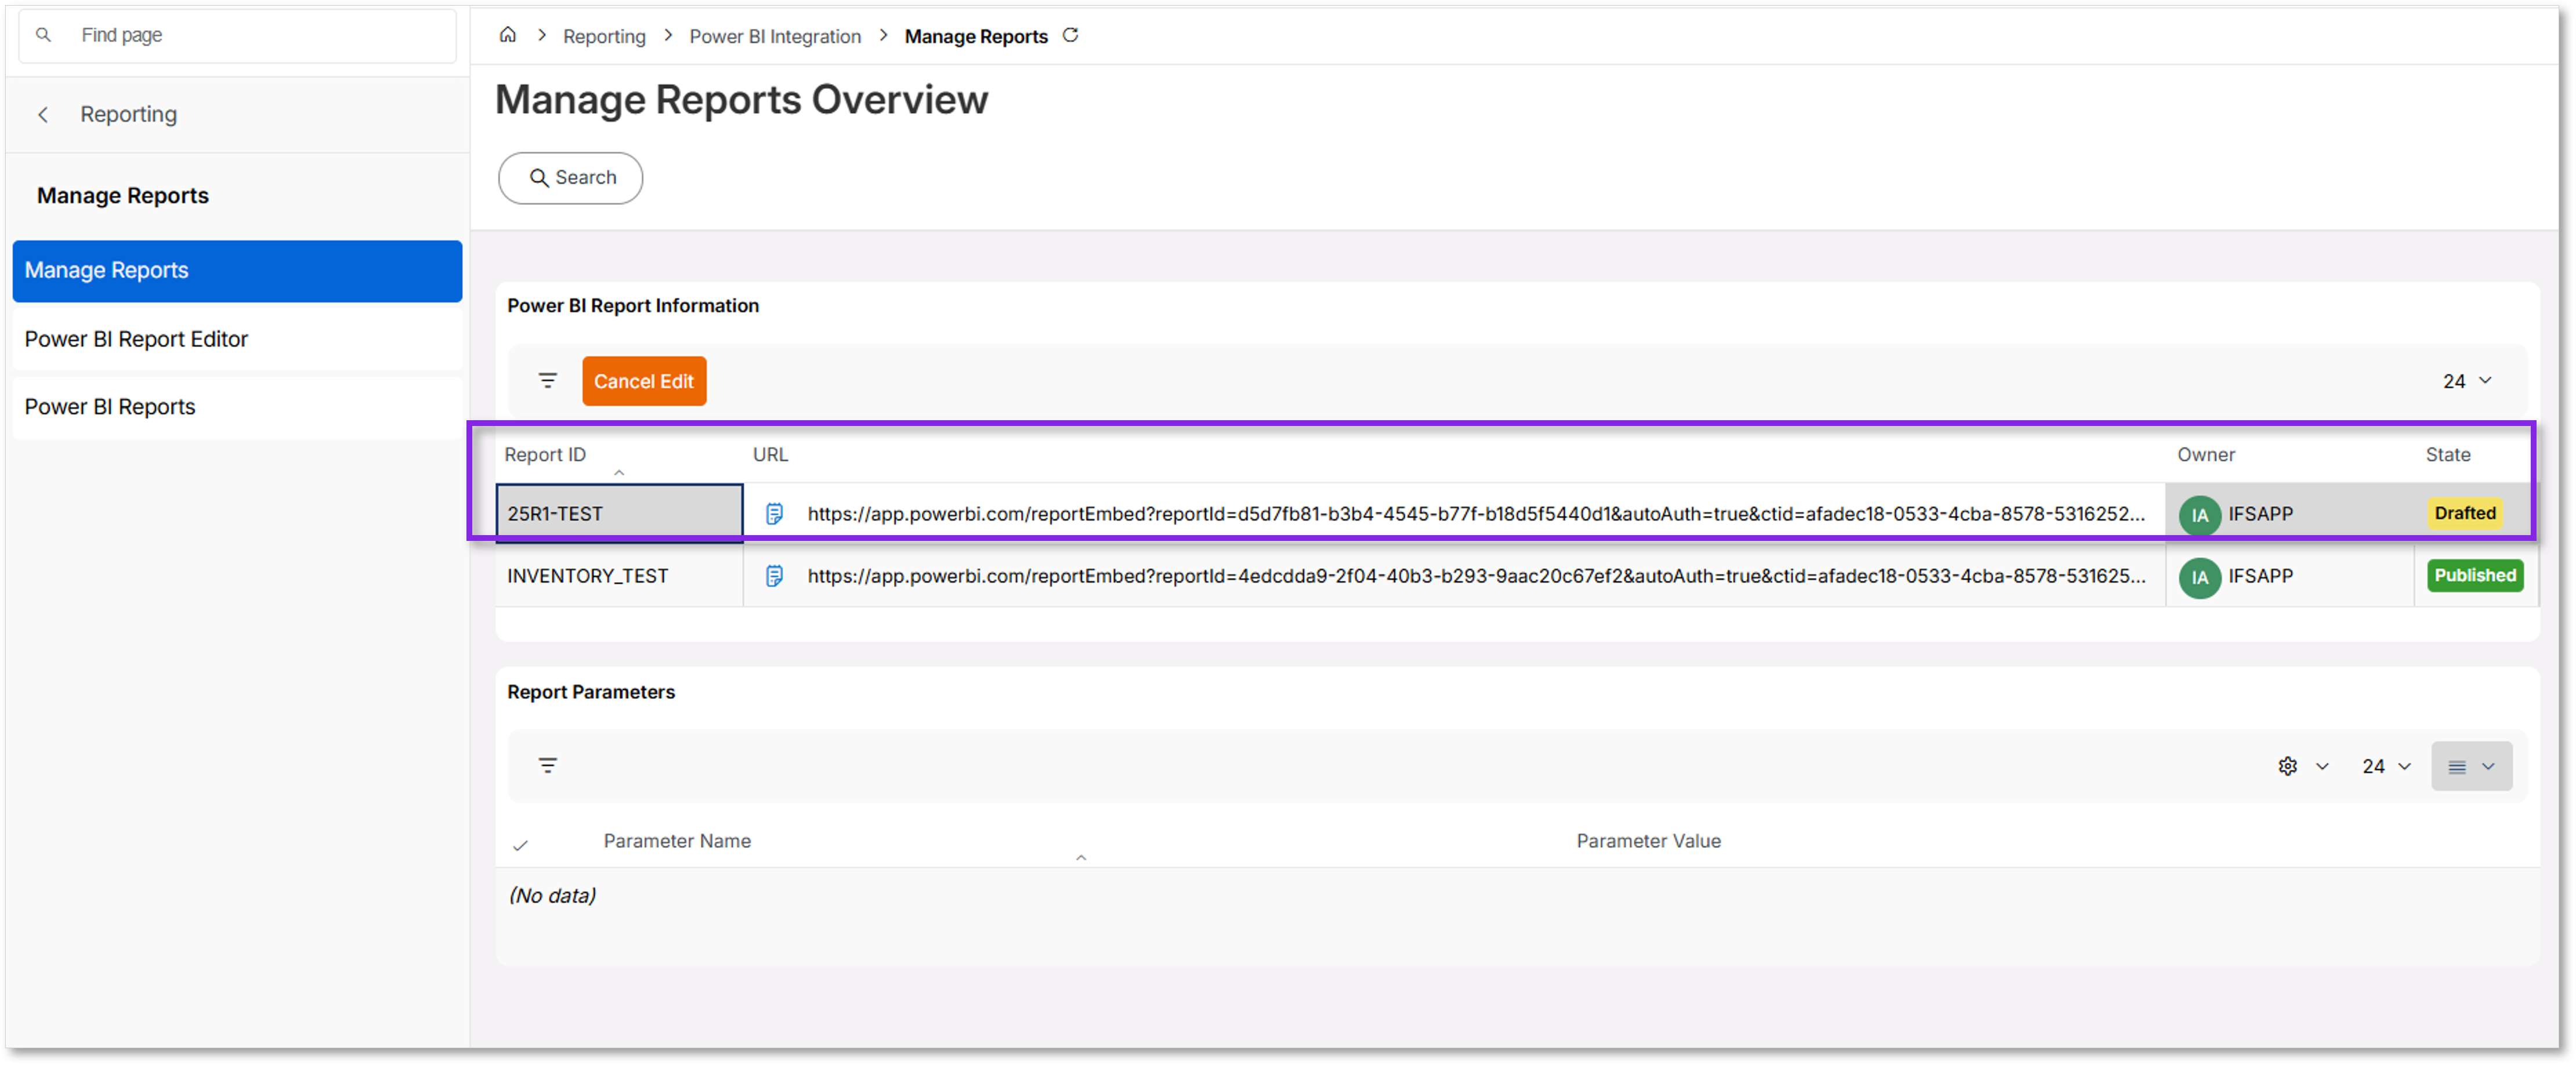2576x1065 pixels.
Task: Open the 24 page-size dropdown above the reports
Action: (2466, 380)
